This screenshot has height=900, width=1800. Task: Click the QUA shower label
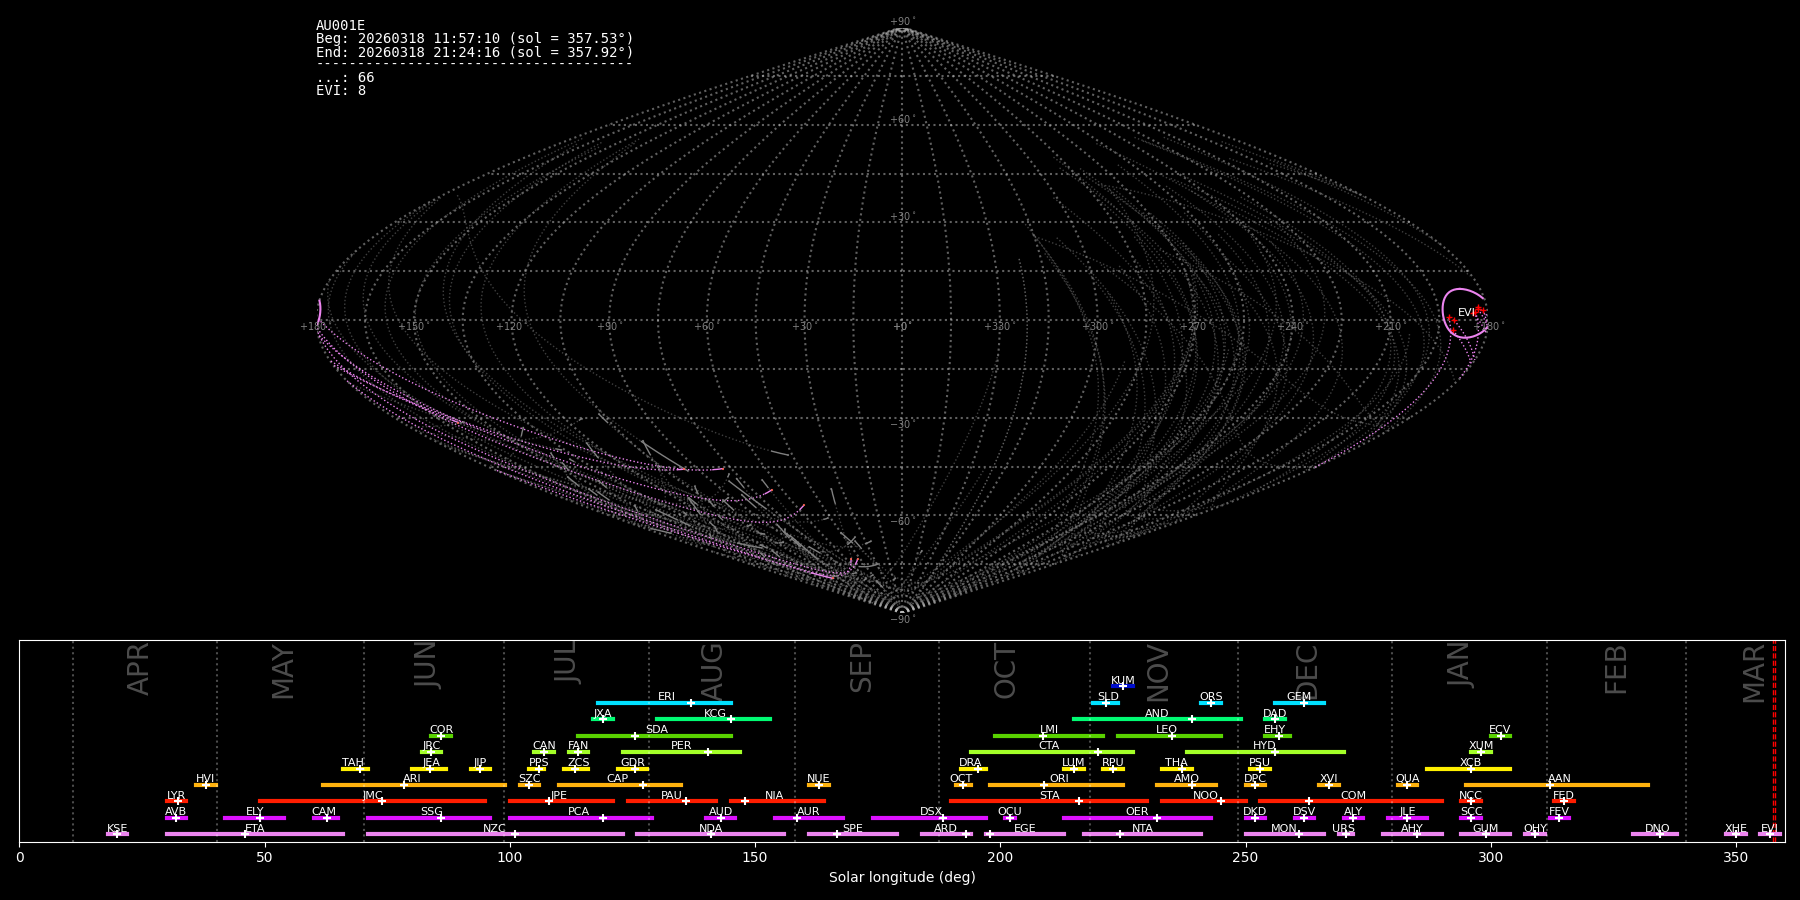[x=1407, y=779]
